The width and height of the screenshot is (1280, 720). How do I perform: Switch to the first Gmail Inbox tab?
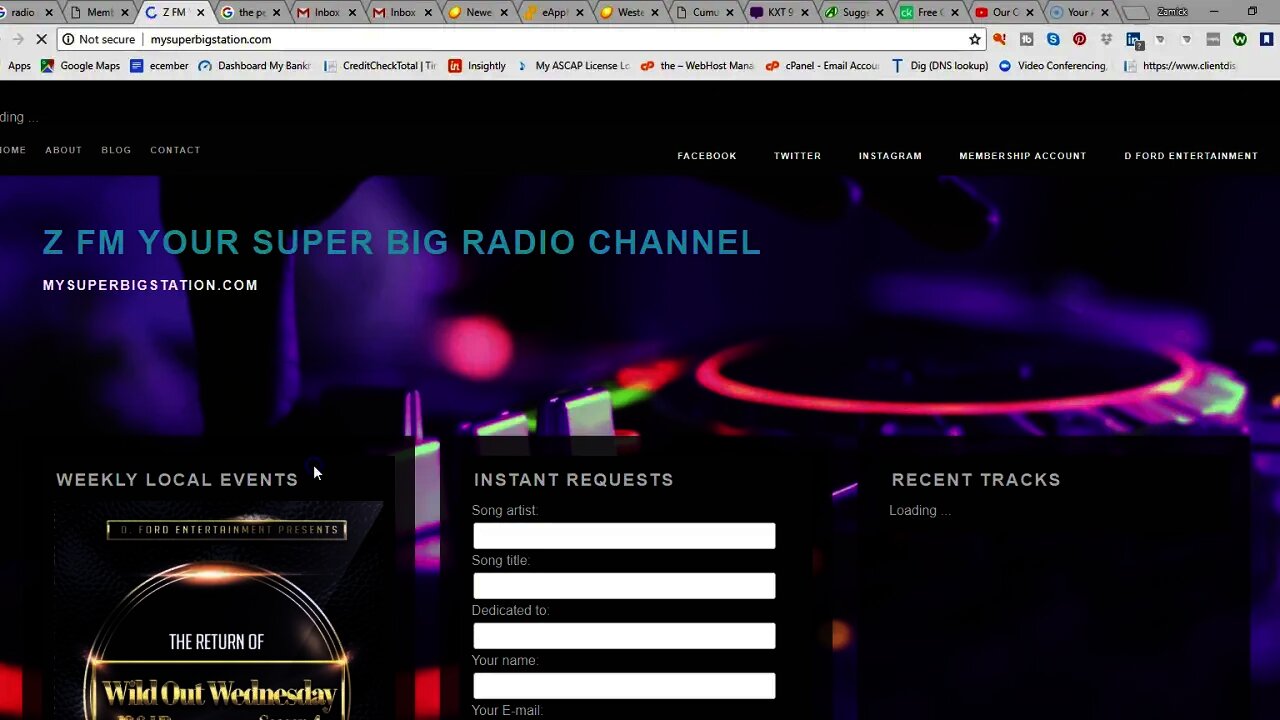point(320,13)
